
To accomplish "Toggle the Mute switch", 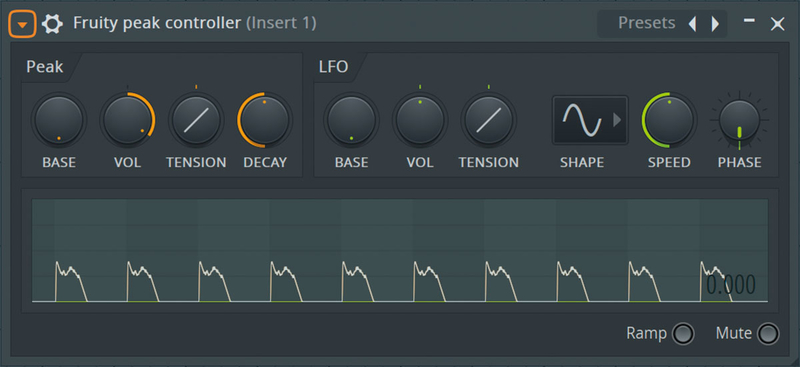I will 768,334.
